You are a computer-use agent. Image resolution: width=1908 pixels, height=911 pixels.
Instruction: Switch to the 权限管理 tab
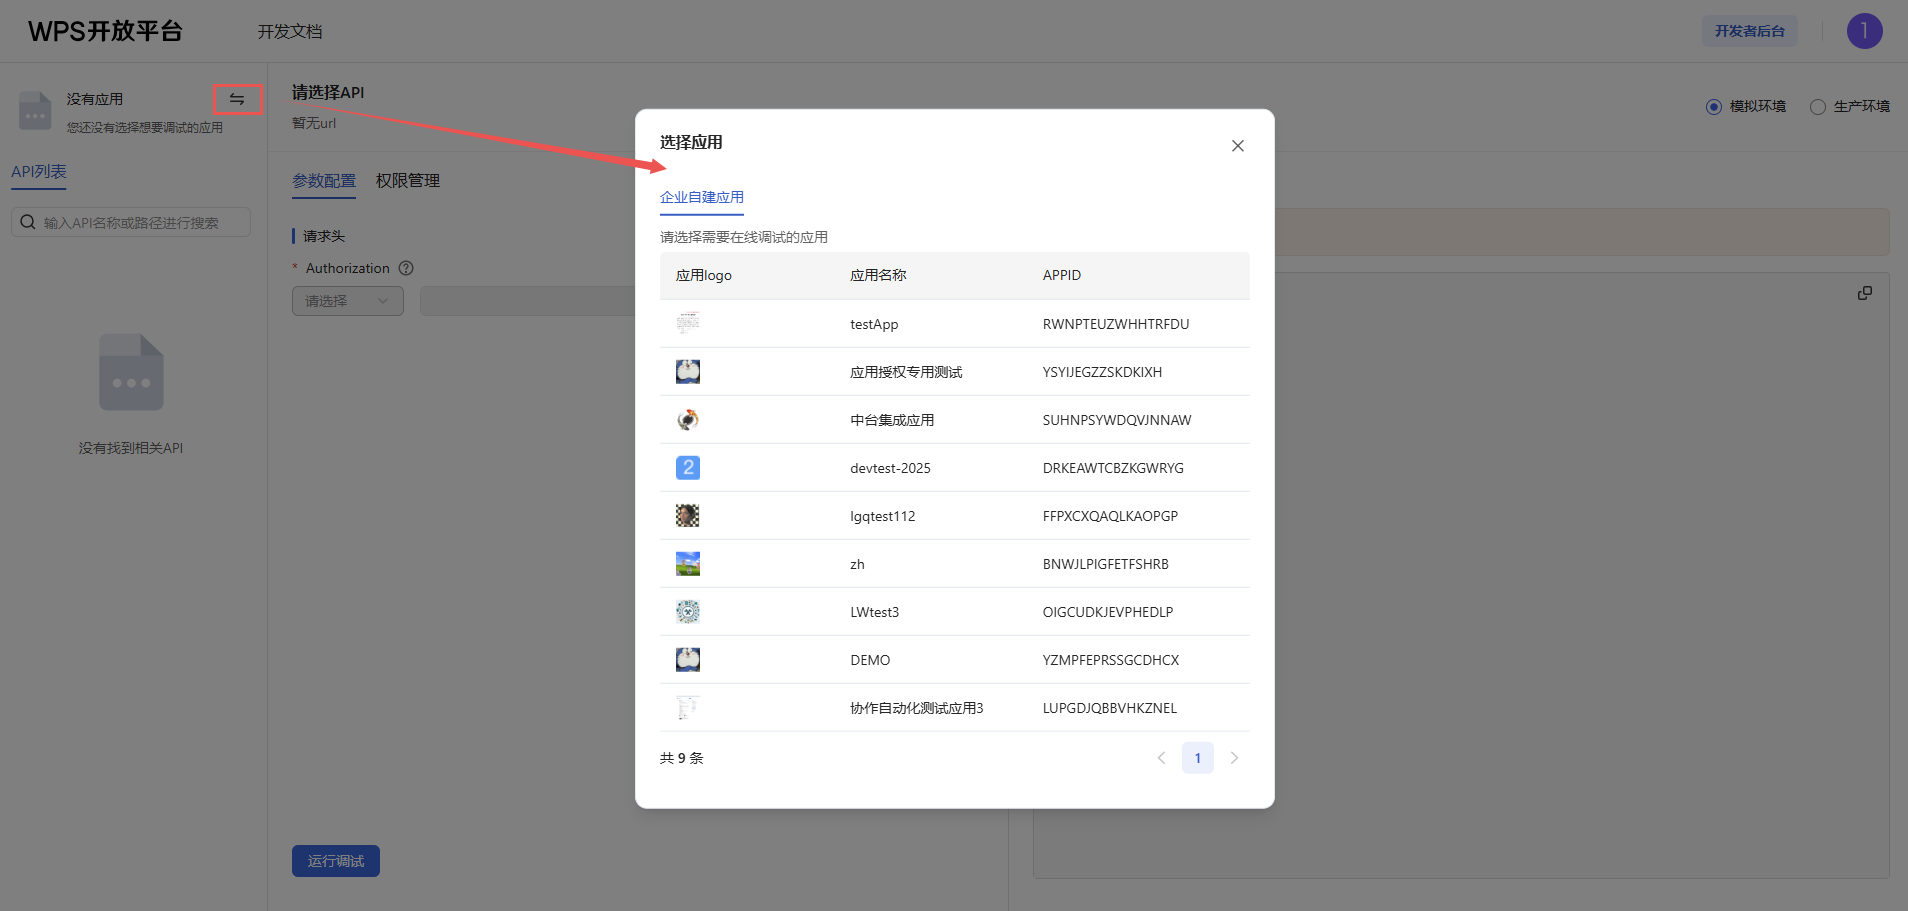click(408, 181)
